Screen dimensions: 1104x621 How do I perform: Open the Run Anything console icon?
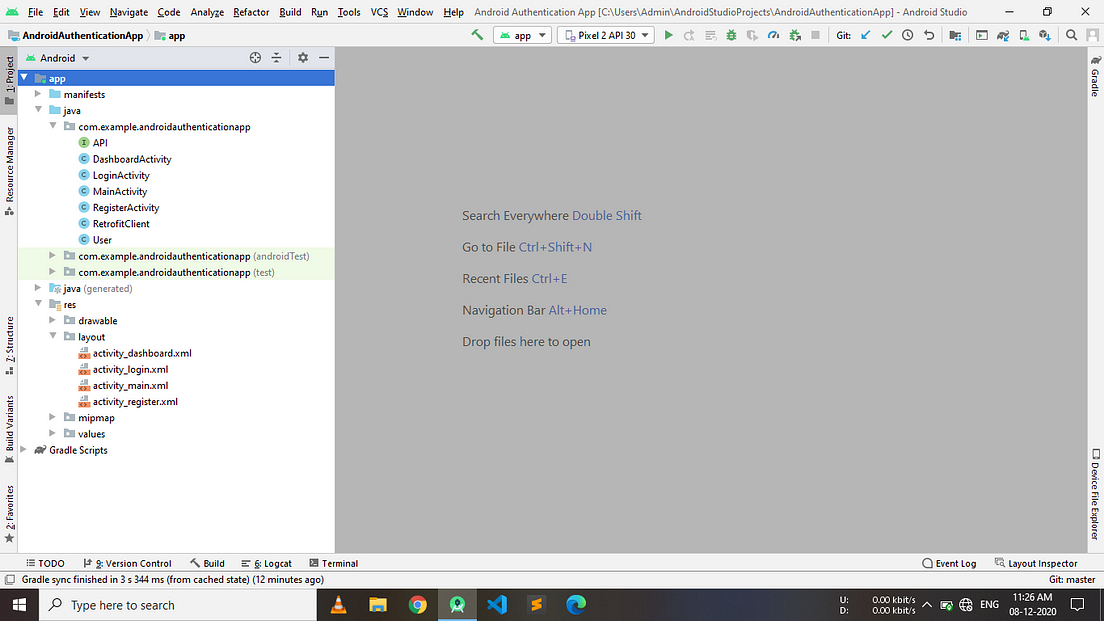981,35
